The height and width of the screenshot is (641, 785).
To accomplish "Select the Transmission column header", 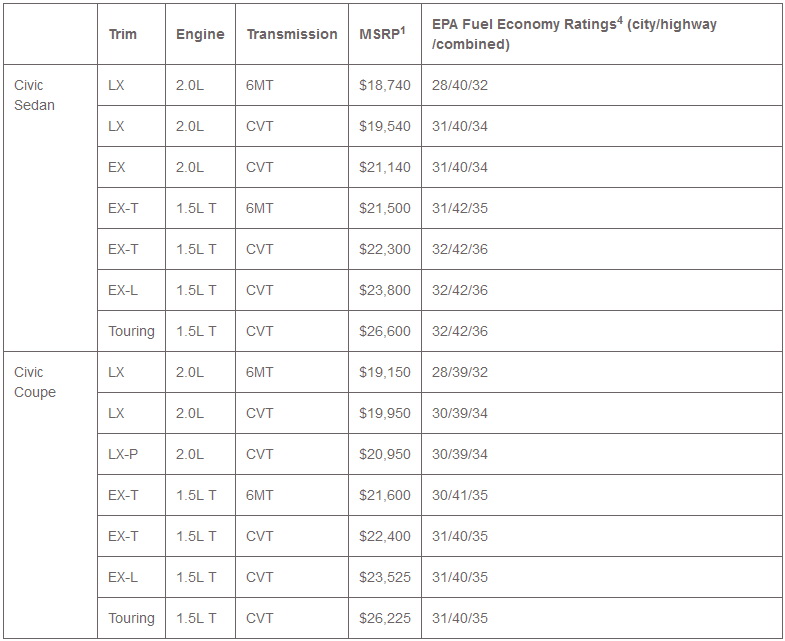I will tap(292, 34).
